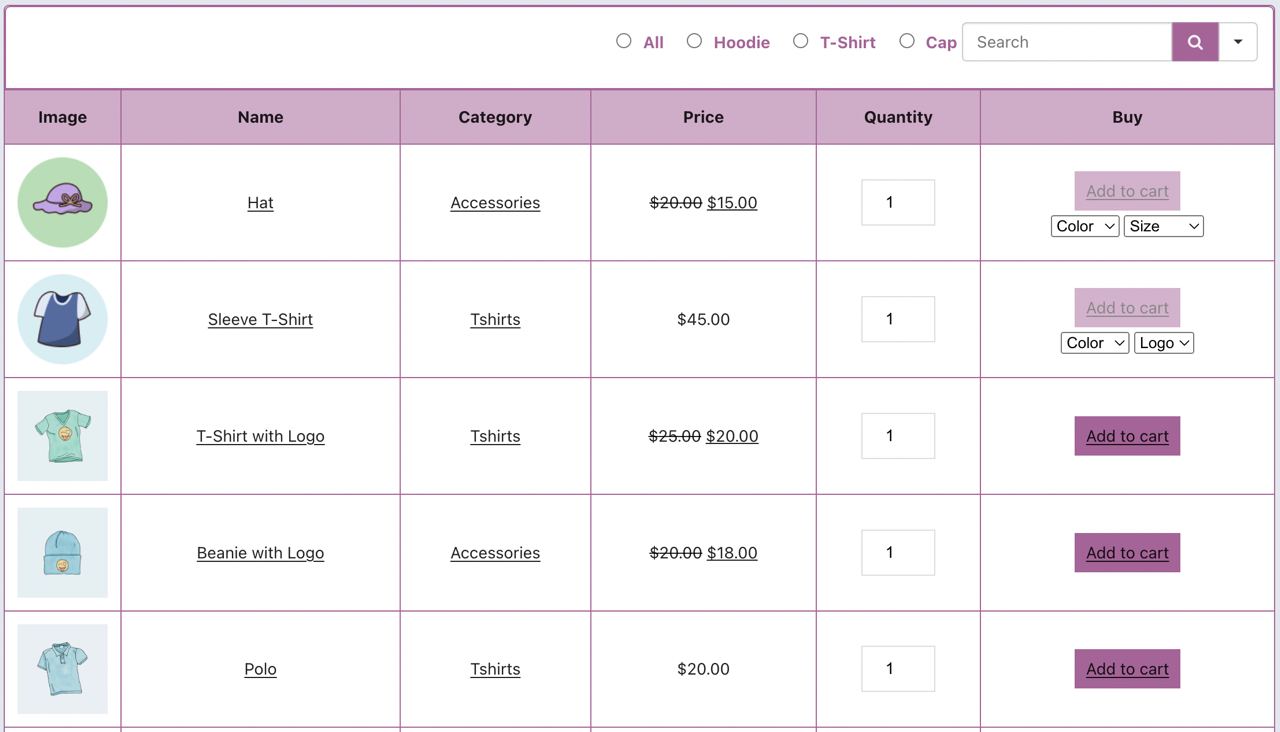Expand the search options dropdown arrow
This screenshot has height=732, width=1280.
point(1238,42)
